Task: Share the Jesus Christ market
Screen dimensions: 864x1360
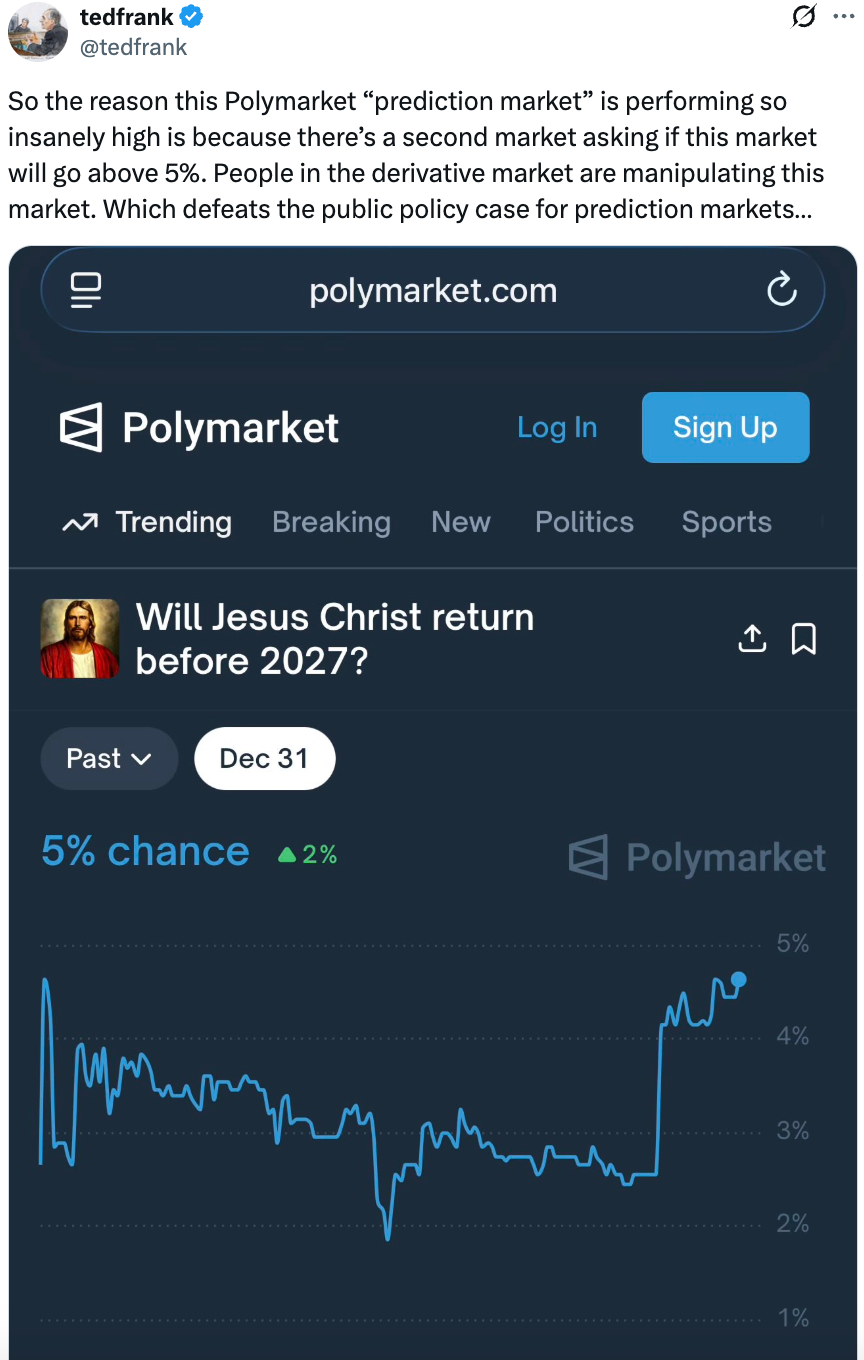Action: coord(752,638)
